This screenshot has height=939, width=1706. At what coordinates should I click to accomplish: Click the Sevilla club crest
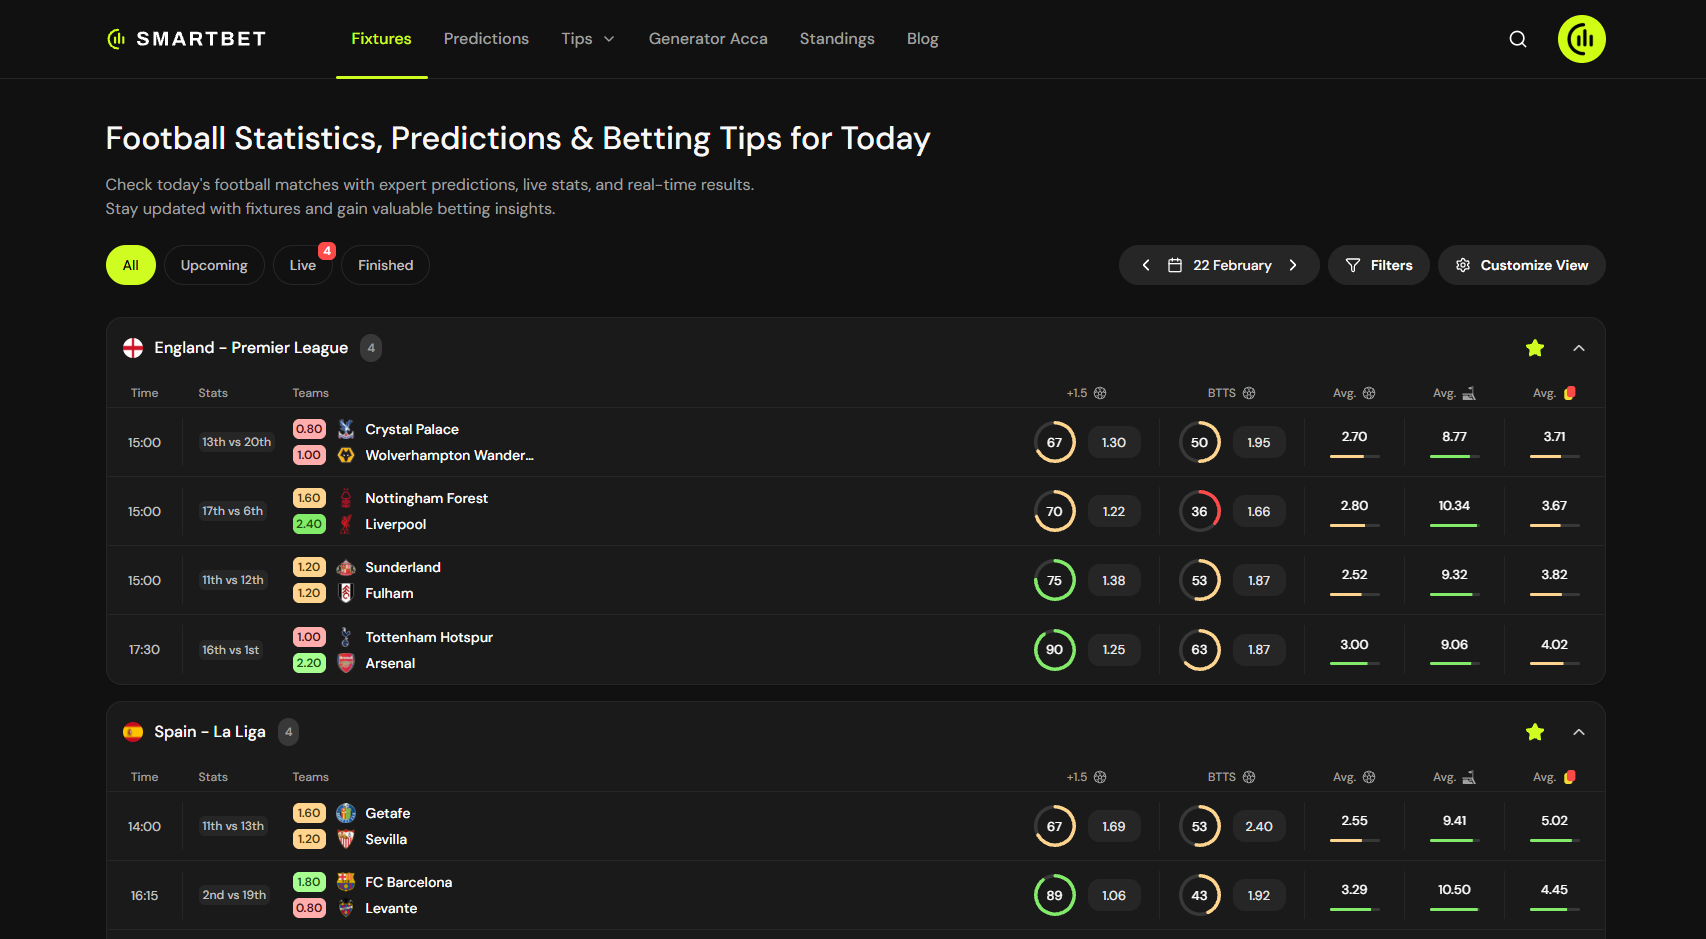click(346, 839)
